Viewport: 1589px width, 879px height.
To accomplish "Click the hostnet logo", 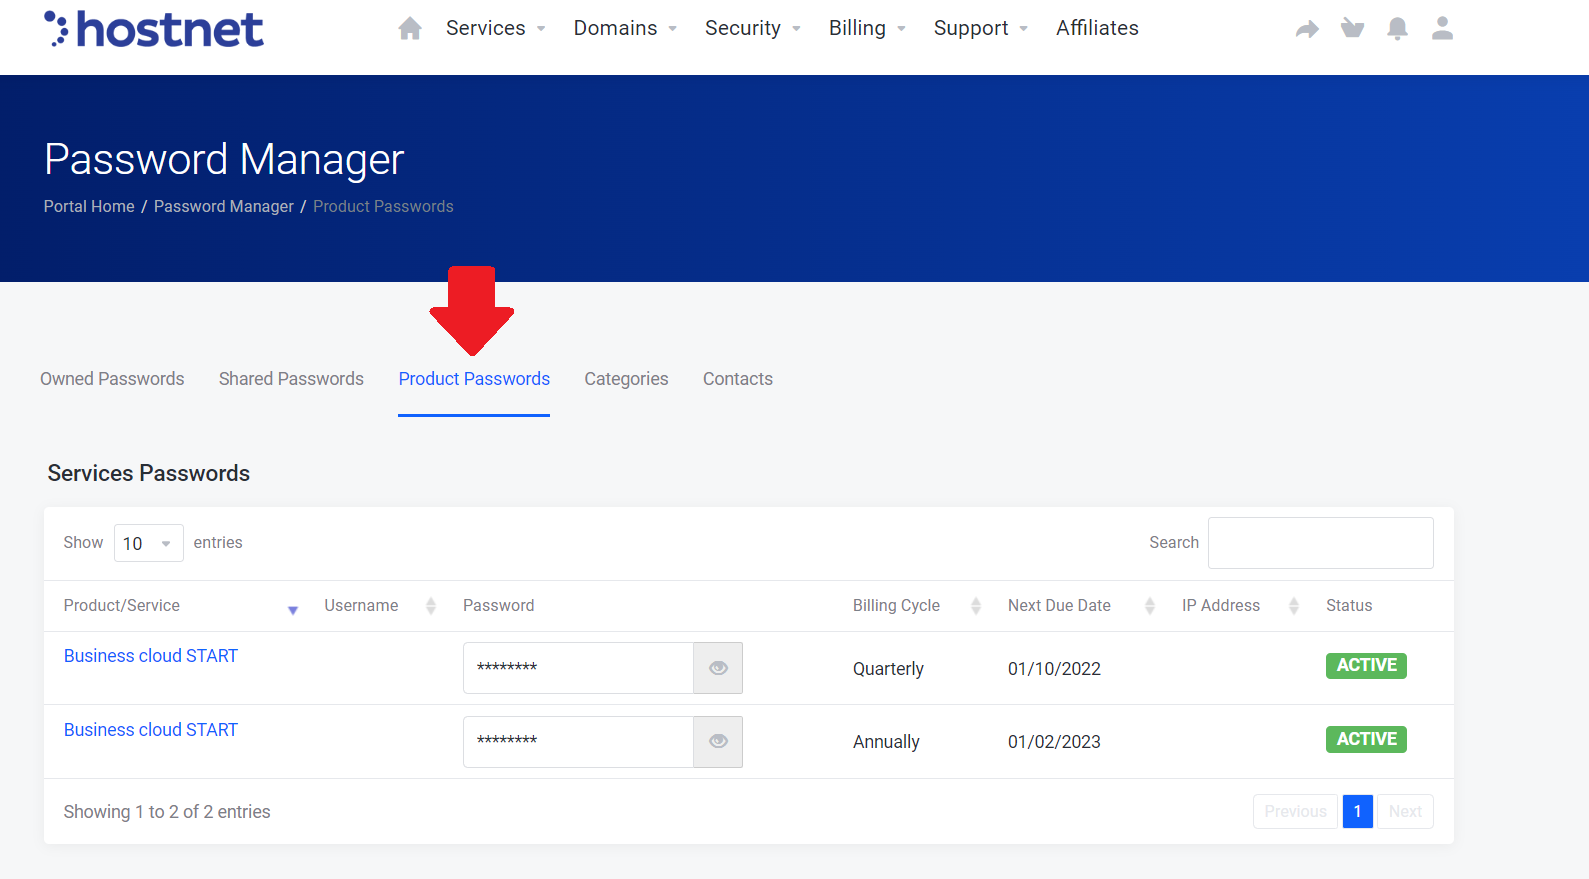I will [155, 29].
